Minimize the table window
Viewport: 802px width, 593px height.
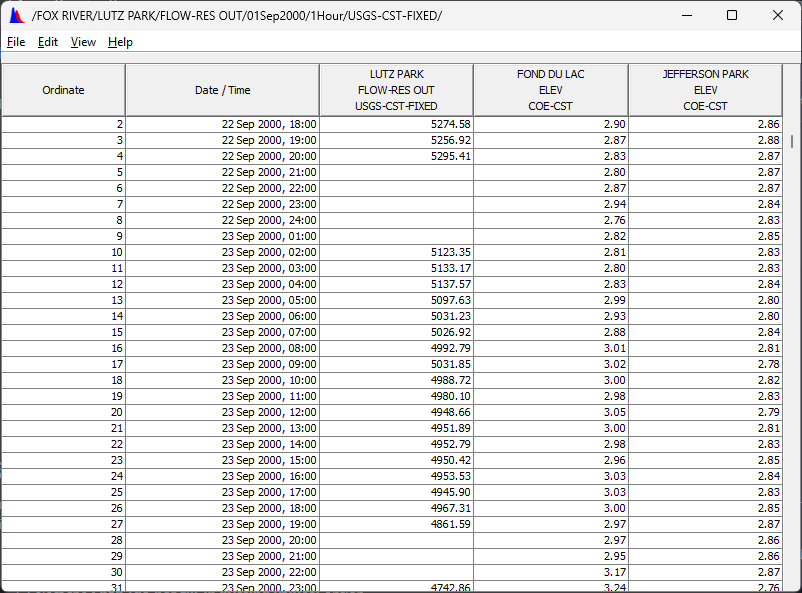pos(687,15)
